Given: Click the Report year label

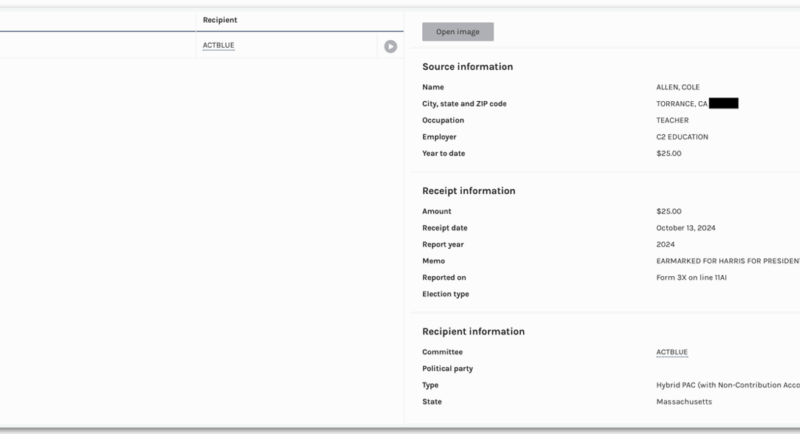Looking at the screenshot, I should [x=443, y=245].
